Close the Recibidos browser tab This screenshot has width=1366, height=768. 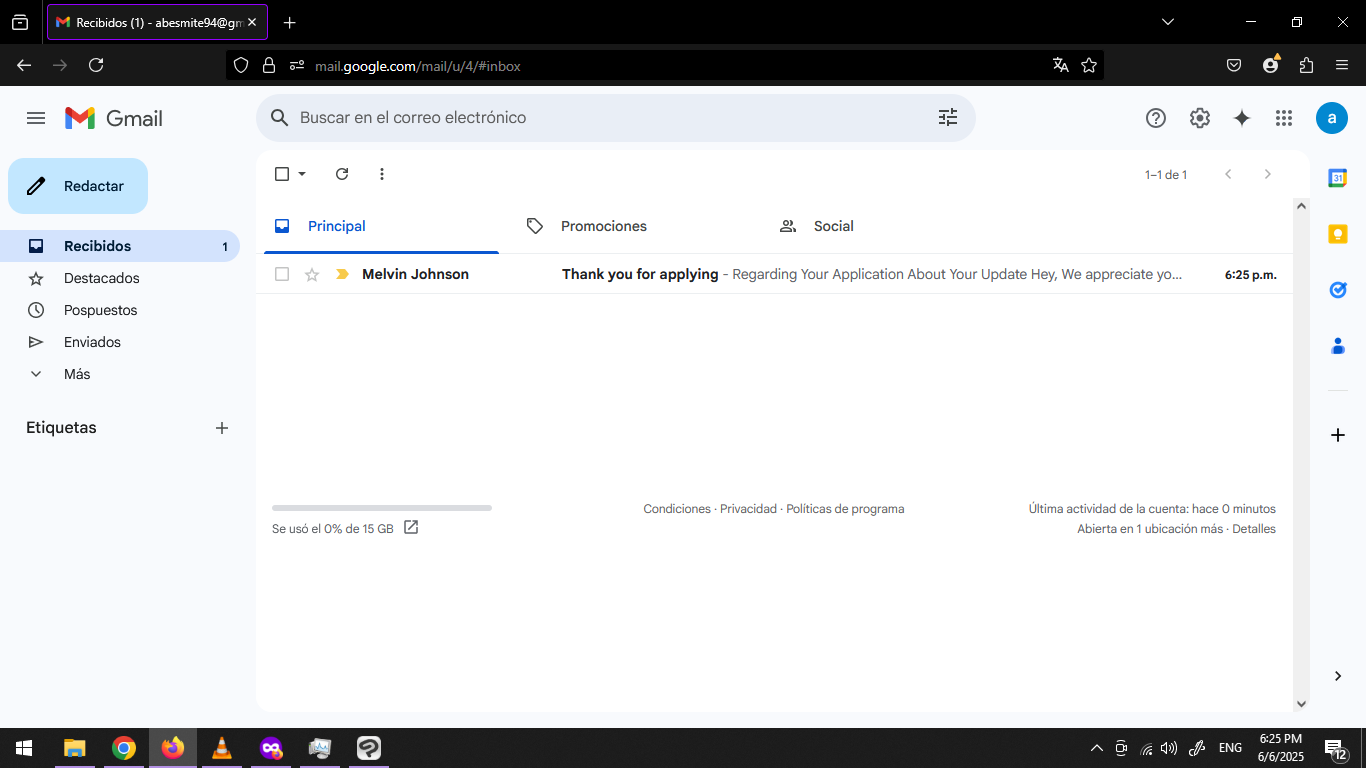[252, 22]
